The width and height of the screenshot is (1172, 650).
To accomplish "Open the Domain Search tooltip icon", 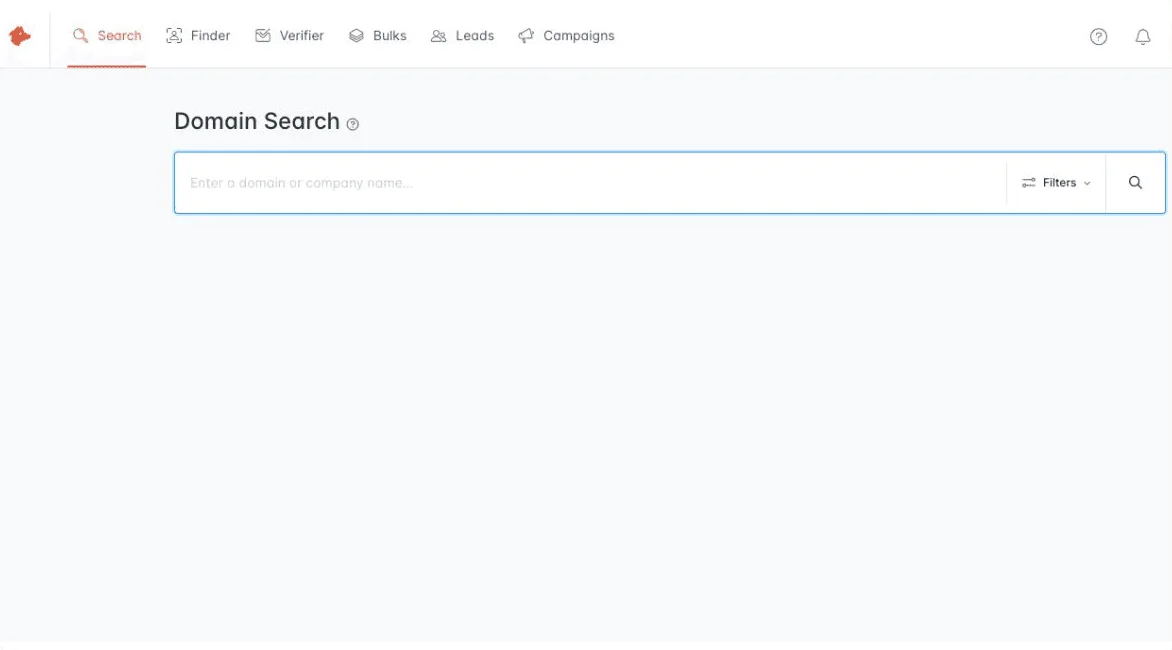I will (x=352, y=124).
